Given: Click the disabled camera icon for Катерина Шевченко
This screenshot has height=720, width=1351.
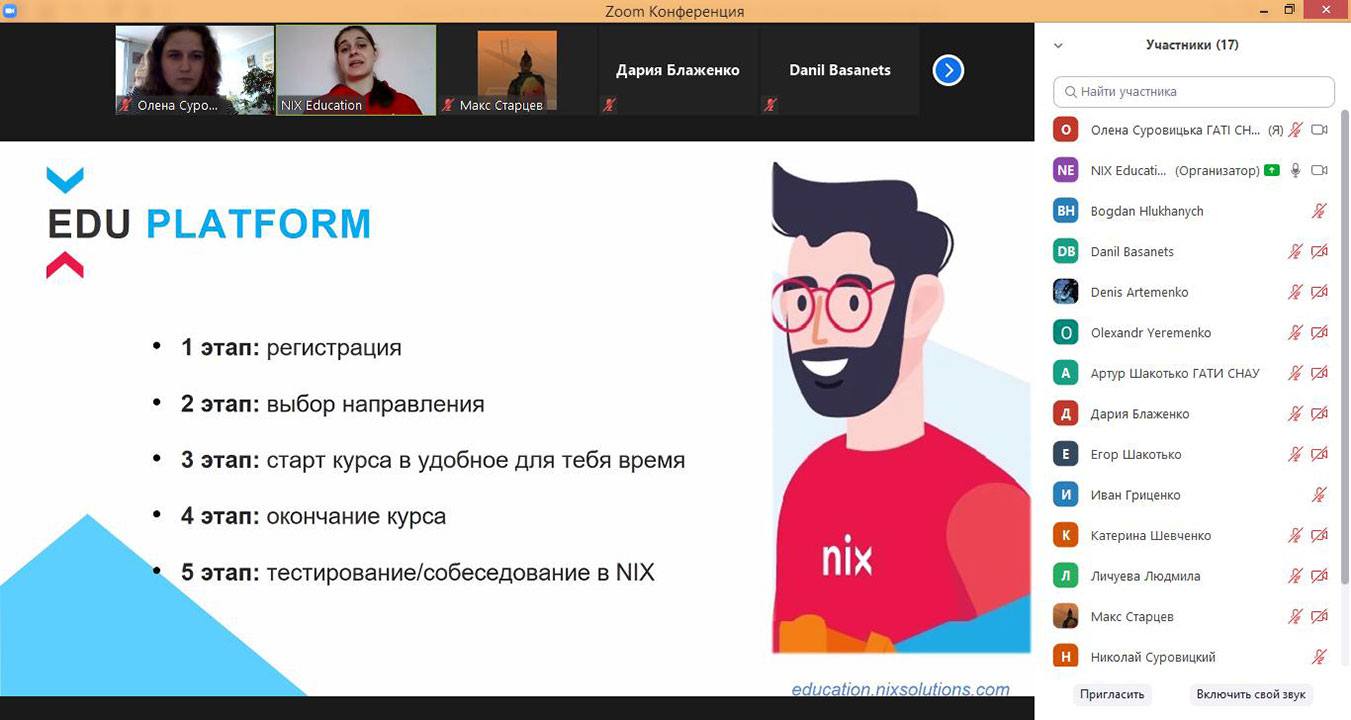Looking at the screenshot, I should tap(1319, 535).
